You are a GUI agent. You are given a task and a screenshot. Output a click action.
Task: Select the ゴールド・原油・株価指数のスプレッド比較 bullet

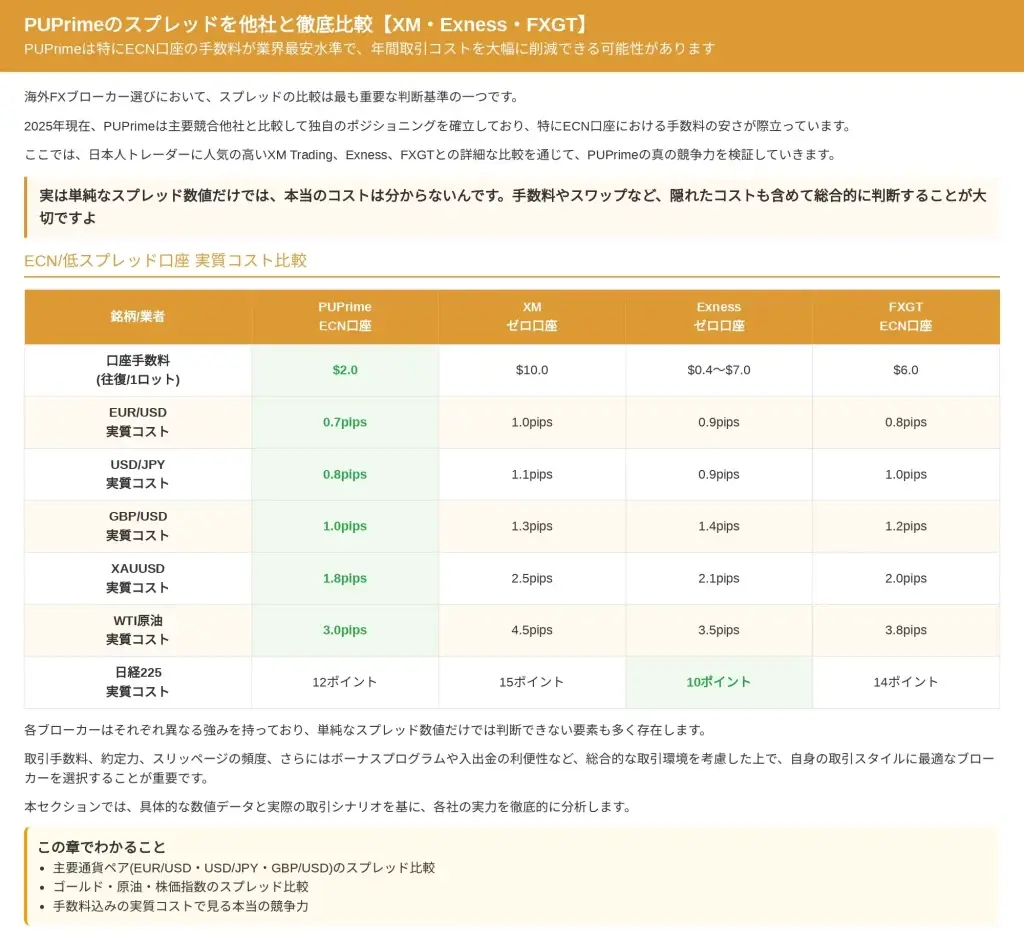click(181, 887)
